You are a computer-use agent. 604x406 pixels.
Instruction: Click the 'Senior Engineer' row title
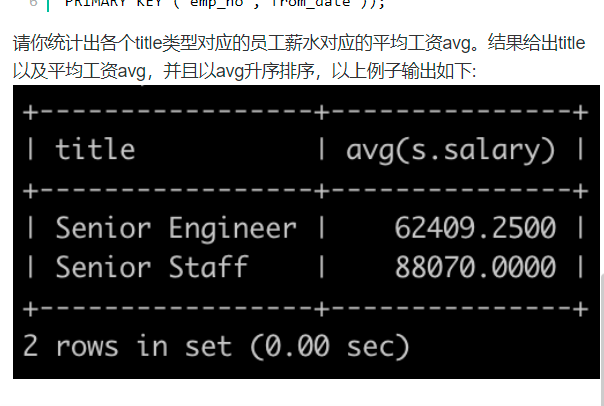tap(175, 228)
